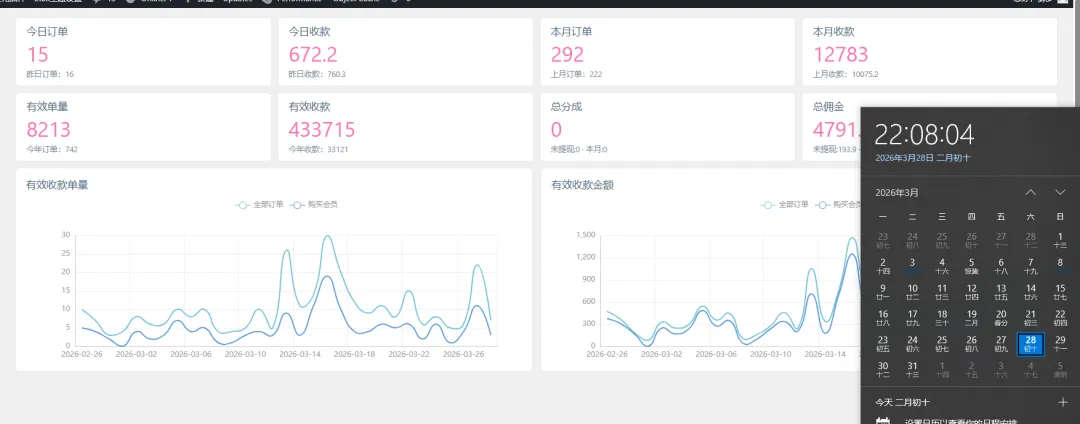Click the text 上月订单：222
The height and width of the screenshot is (424, 1080).
(x=577, y=74)
